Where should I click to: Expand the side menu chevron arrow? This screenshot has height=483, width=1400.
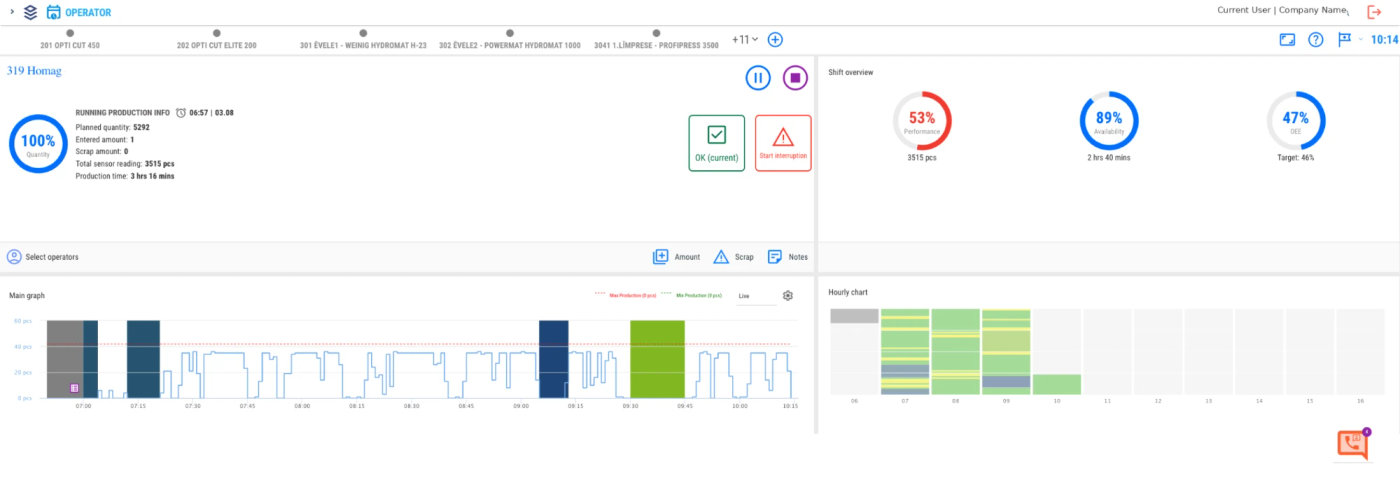coord(12,13)
